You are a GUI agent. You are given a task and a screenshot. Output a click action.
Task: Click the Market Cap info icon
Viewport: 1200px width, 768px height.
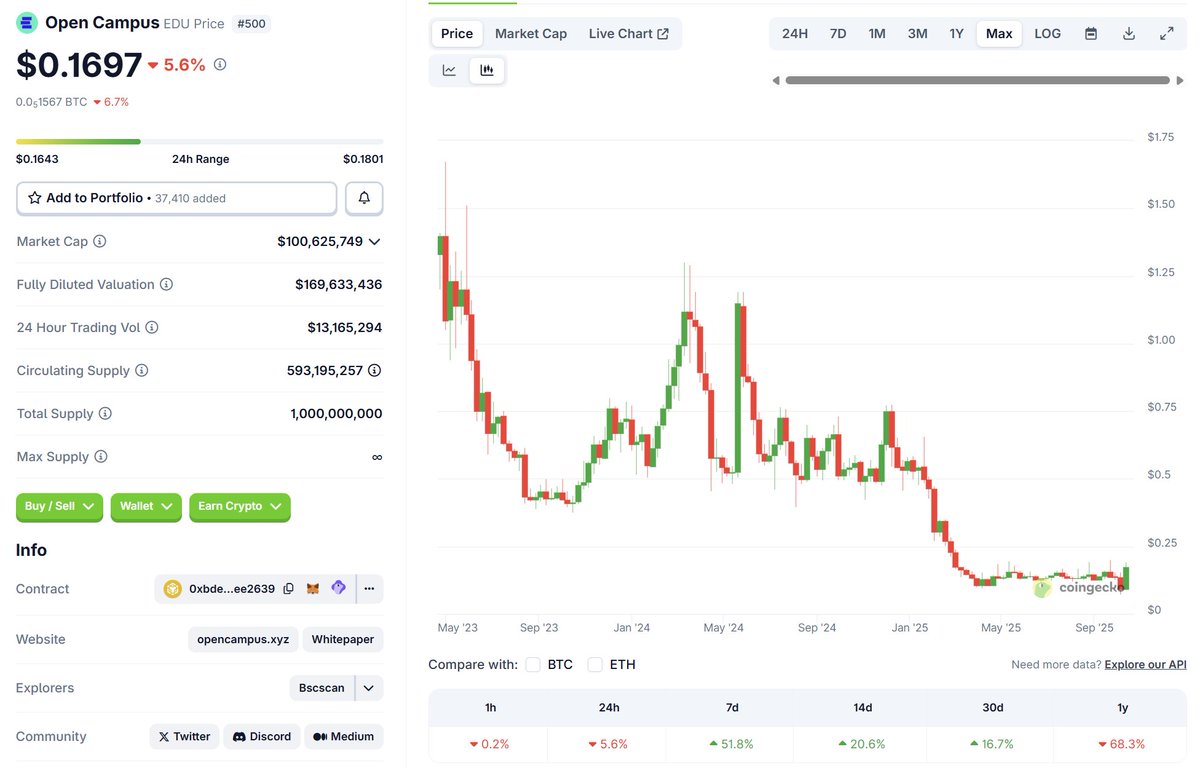pos(100,242)
